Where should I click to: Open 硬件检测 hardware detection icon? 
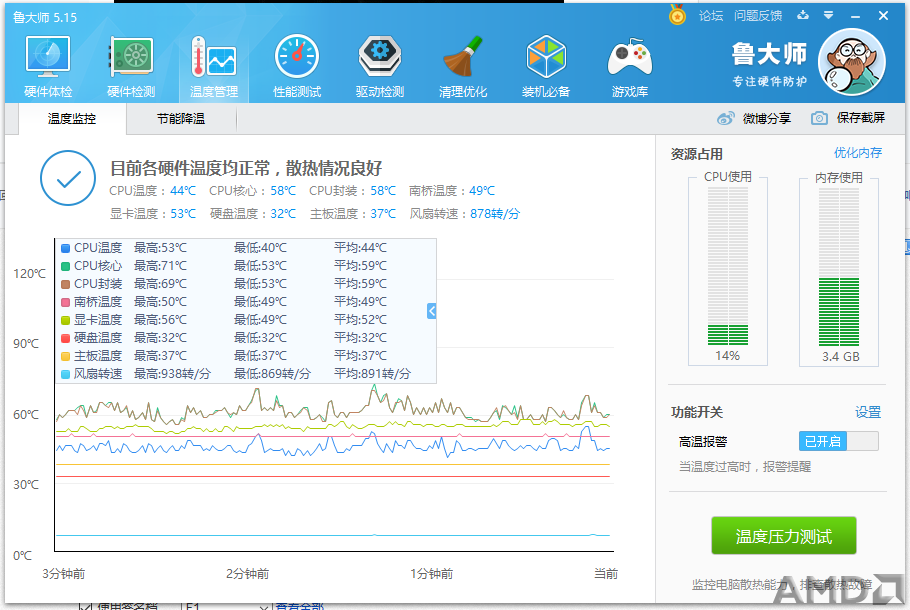131,57
